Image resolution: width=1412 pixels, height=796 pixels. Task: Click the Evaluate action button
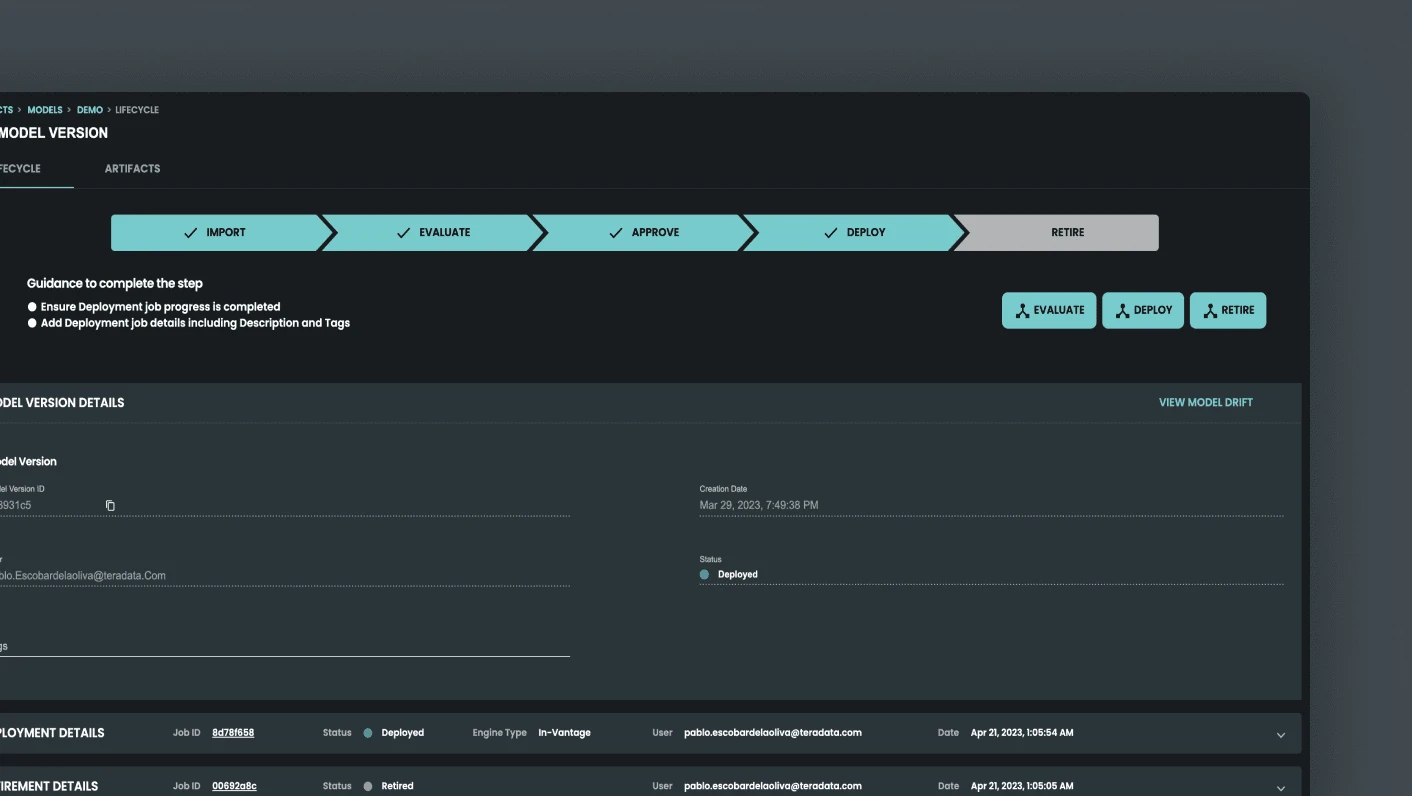click(x=1049, y=310)
